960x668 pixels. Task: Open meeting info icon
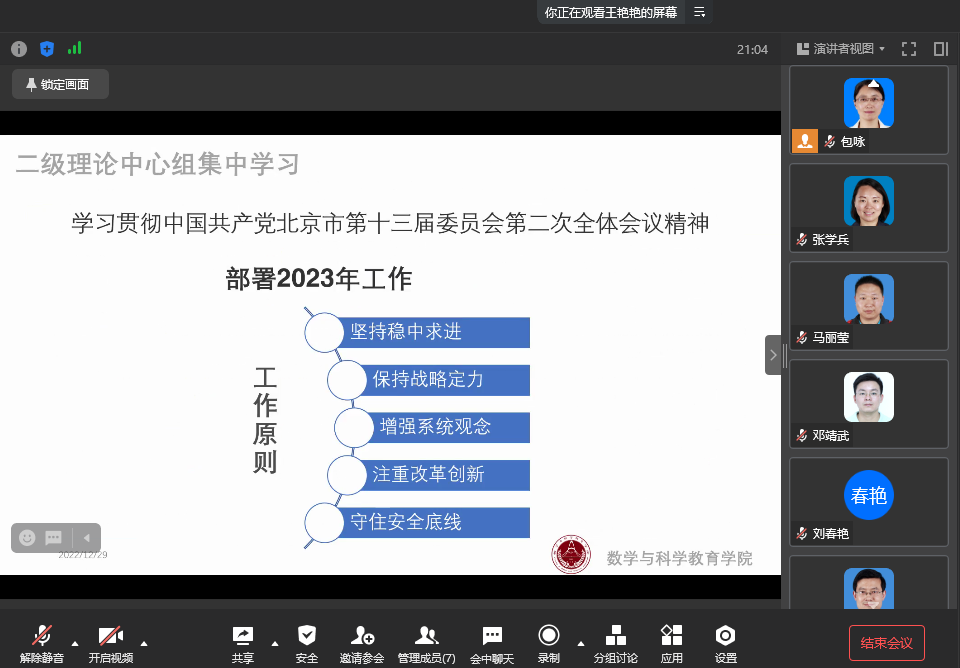[19, 49]
